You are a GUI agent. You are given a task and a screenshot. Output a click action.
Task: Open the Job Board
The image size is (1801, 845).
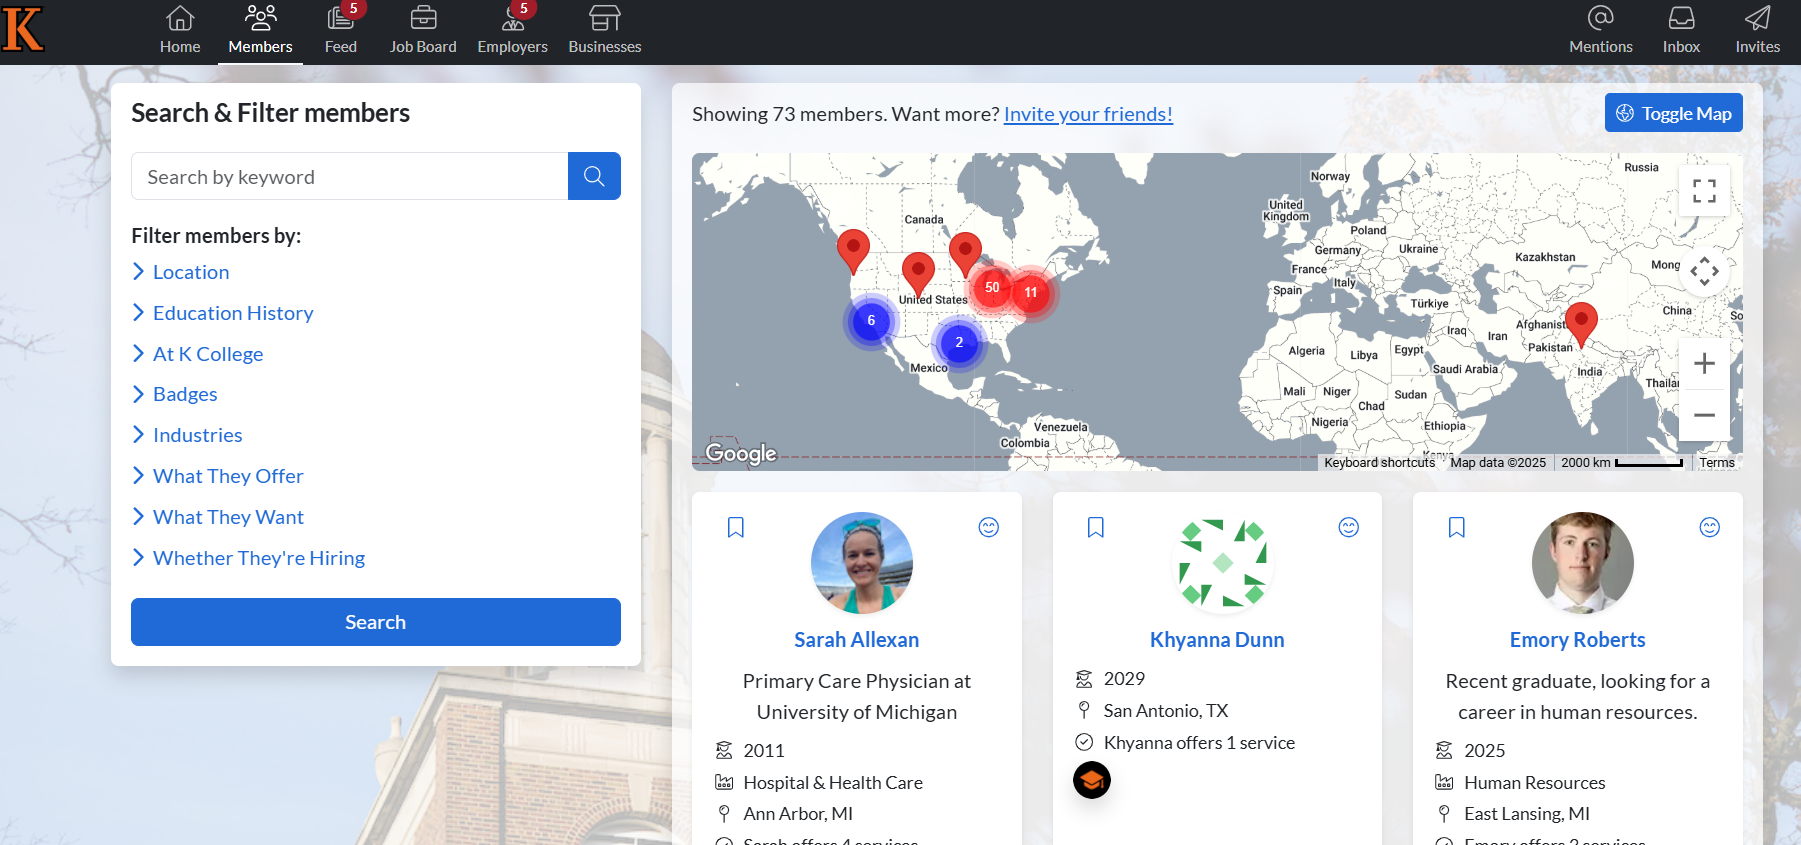[x=423, y=31]
